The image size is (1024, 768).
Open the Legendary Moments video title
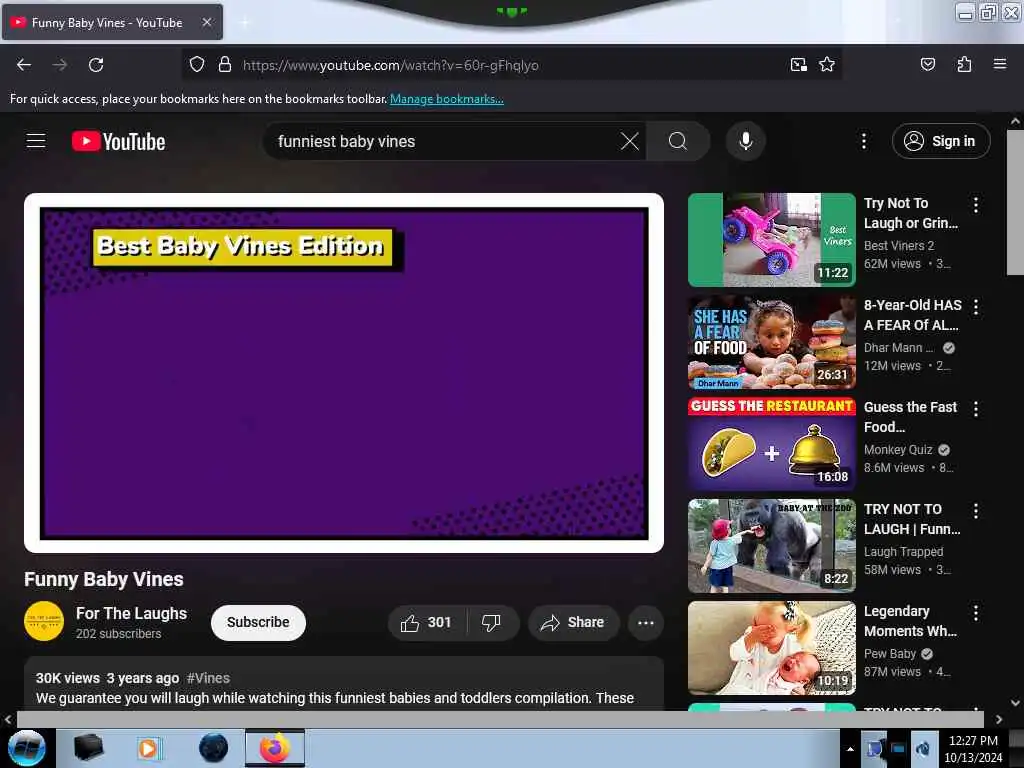pyautogui.click(x=910, y=621)
